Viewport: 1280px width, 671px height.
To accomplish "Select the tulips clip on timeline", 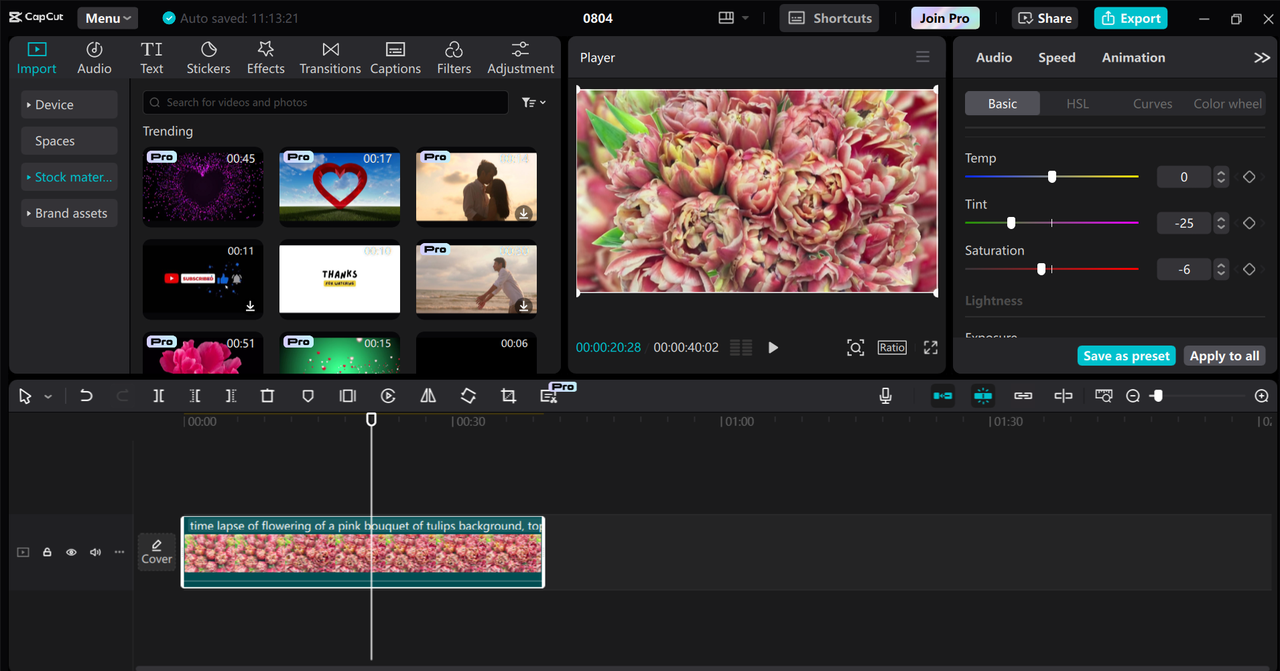I will coord(362,552).
